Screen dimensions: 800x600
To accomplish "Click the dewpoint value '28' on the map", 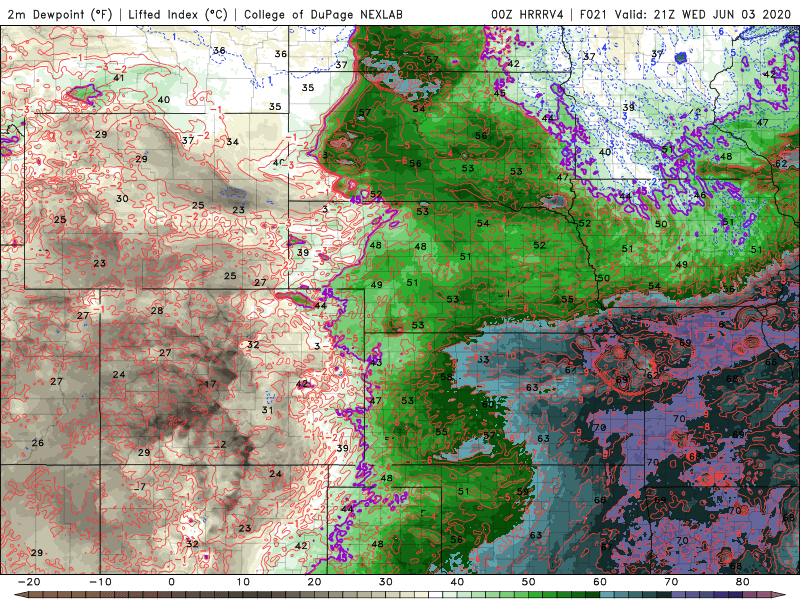I will click(157, 310).
